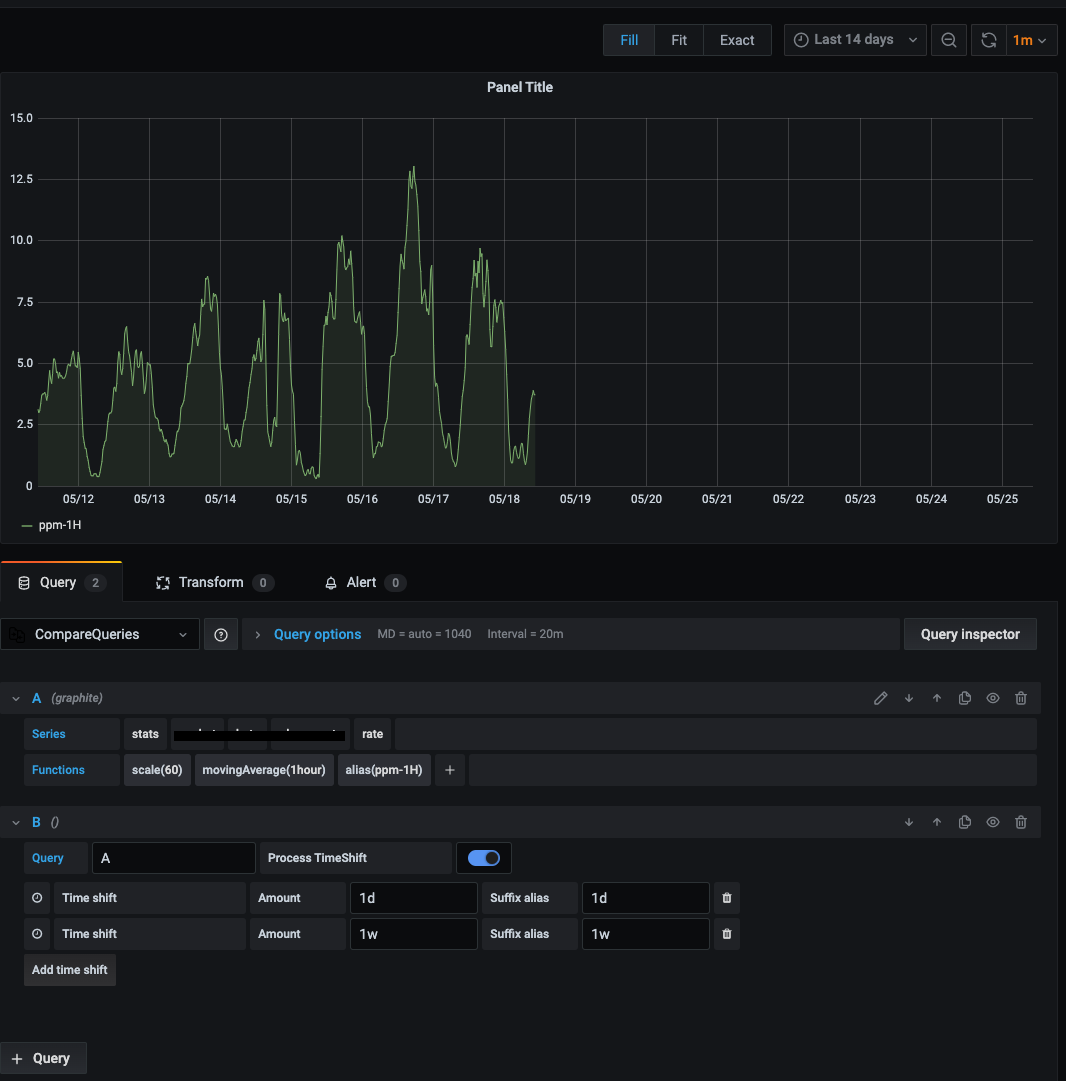Edit query A with the pencil icon
The image size is (1066, 1081).
880,698
